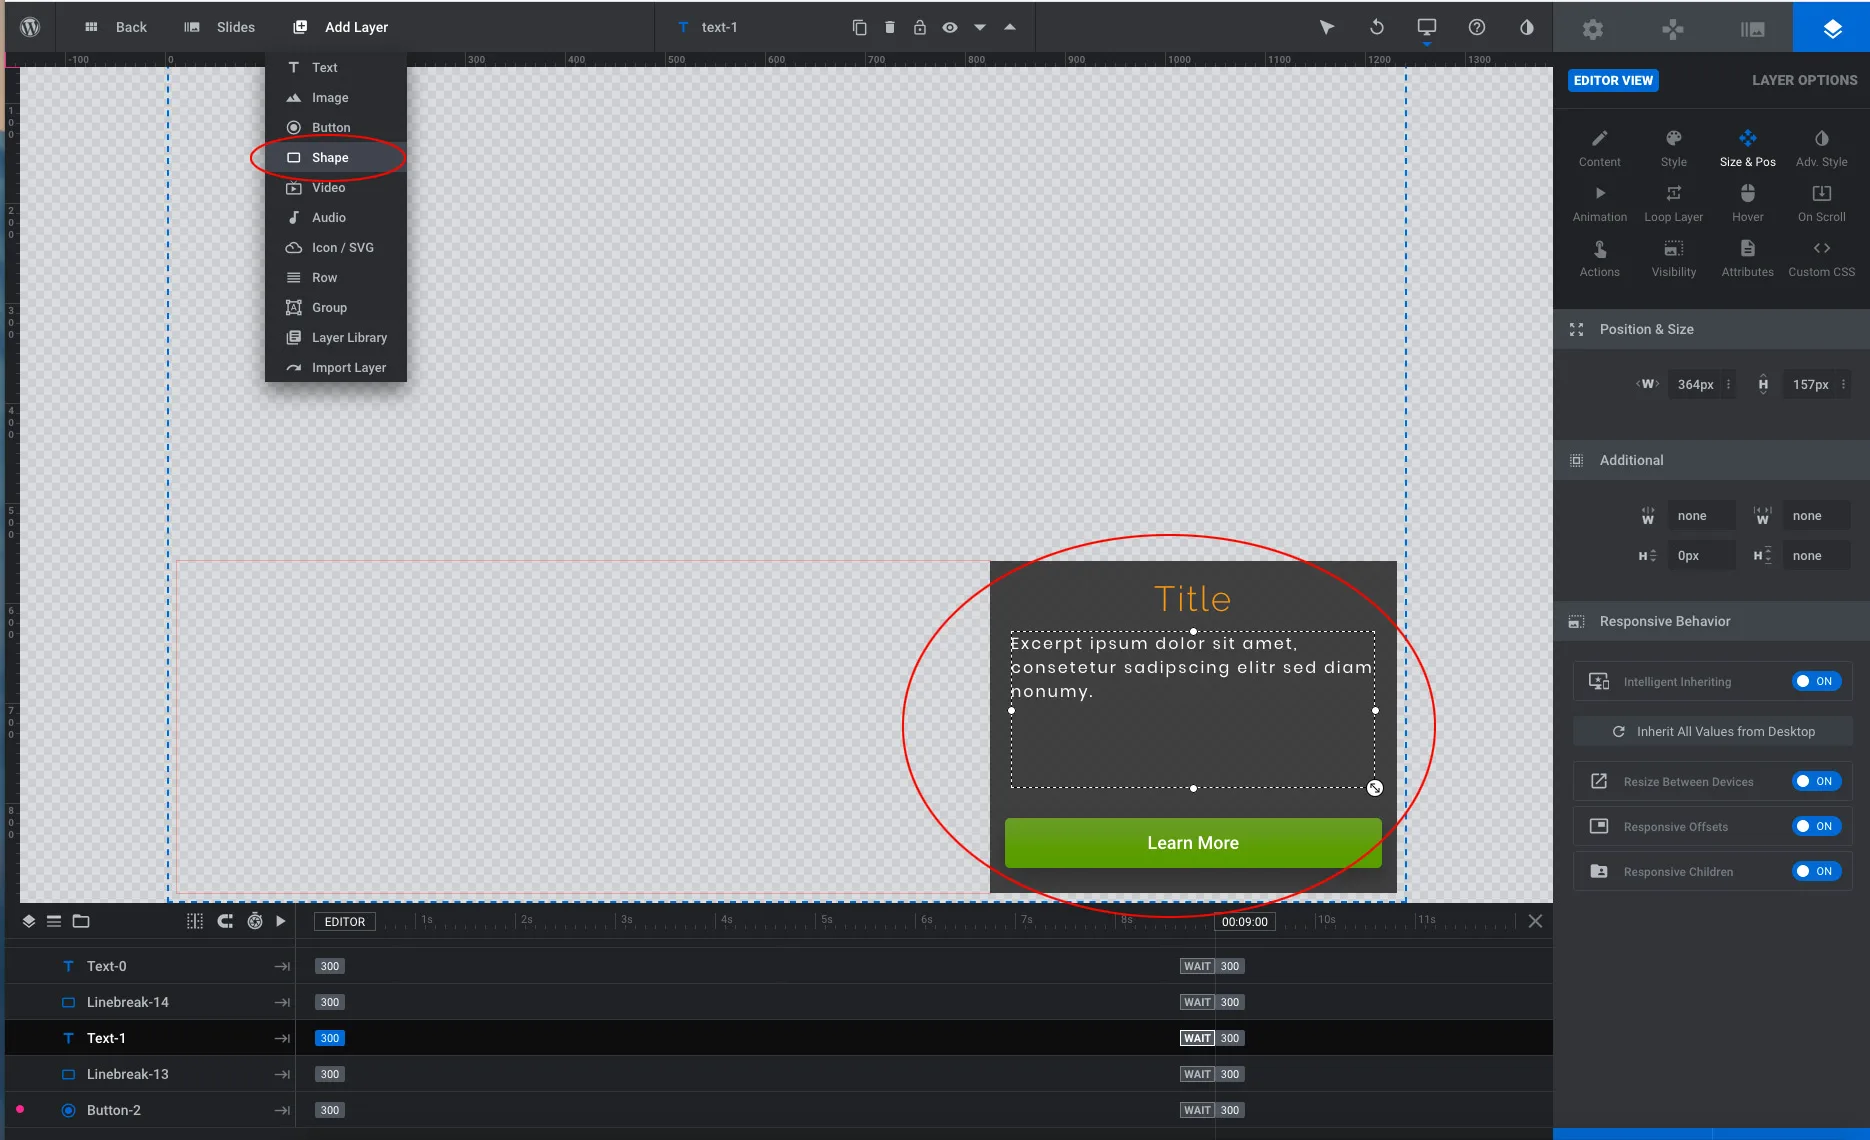This screenshot has width=1870, height=1140.
Task: Delete the text-1 layer with trash icon
Action: click(889, 27)
